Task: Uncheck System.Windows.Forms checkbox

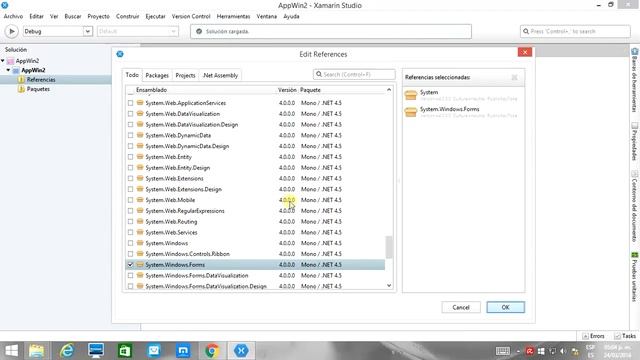Action: click(130, 264)
